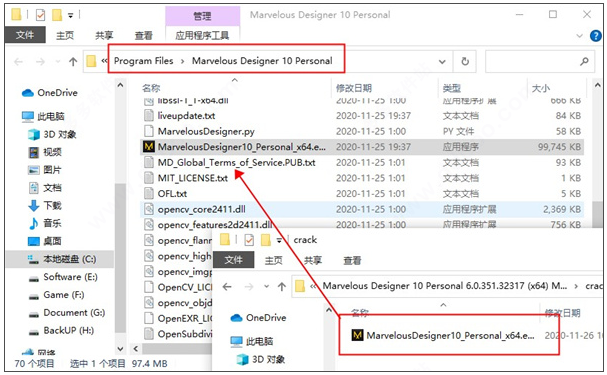Screen dimensions: 607x375
Task: Click the help question mark icon
Action: [x=596, y=36]
